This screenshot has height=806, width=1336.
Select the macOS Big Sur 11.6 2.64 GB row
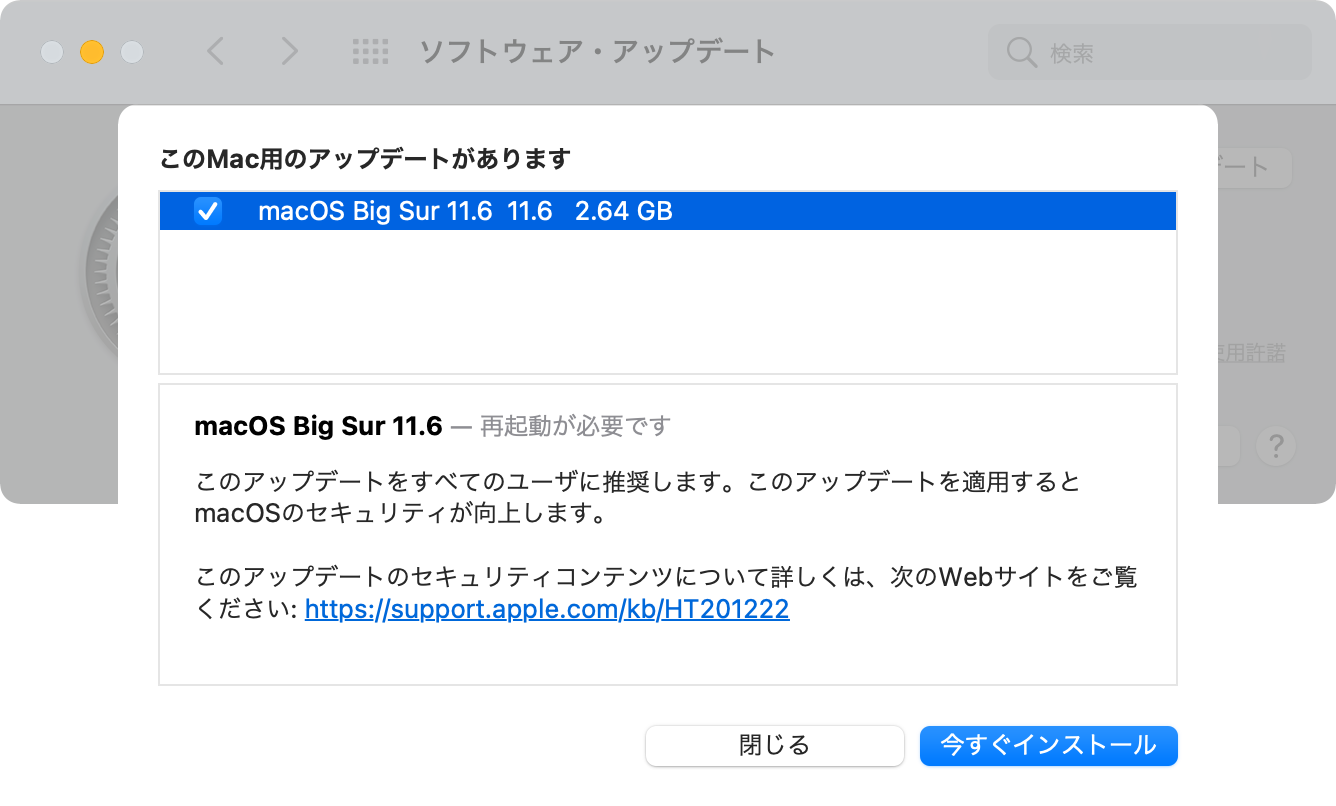(668, 211)
